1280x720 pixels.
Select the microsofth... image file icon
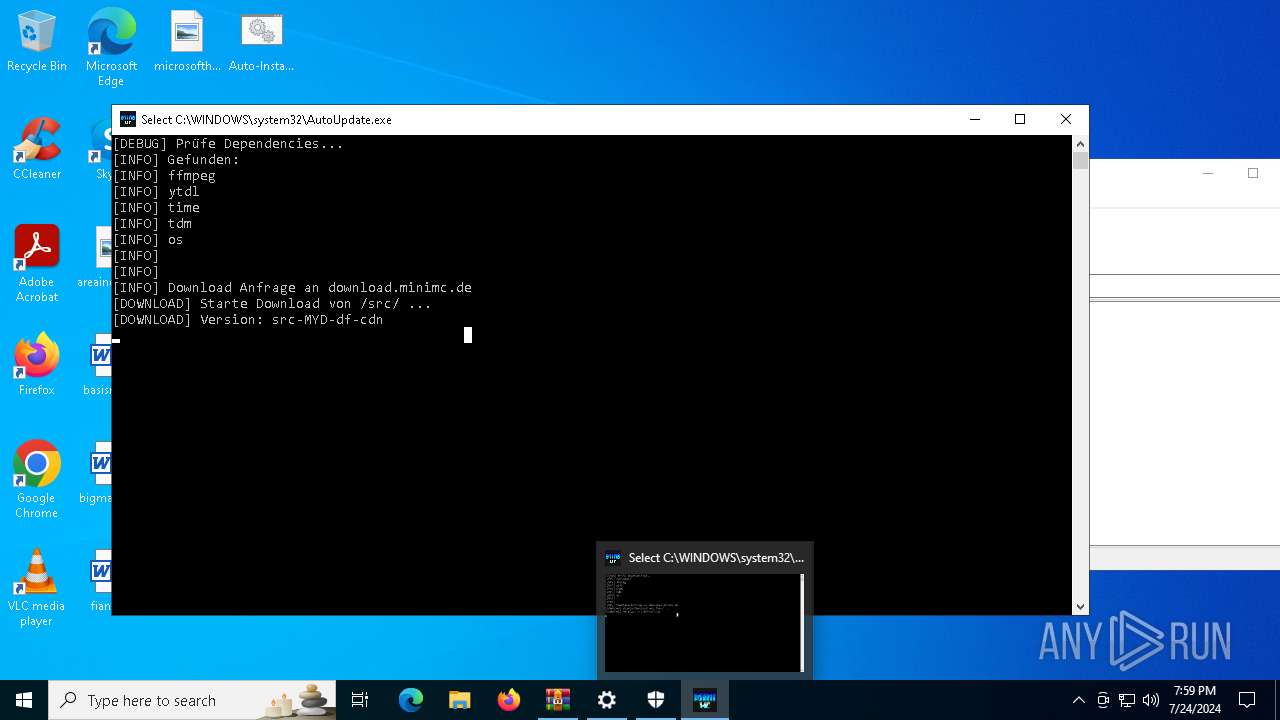(x=187, y=42)
